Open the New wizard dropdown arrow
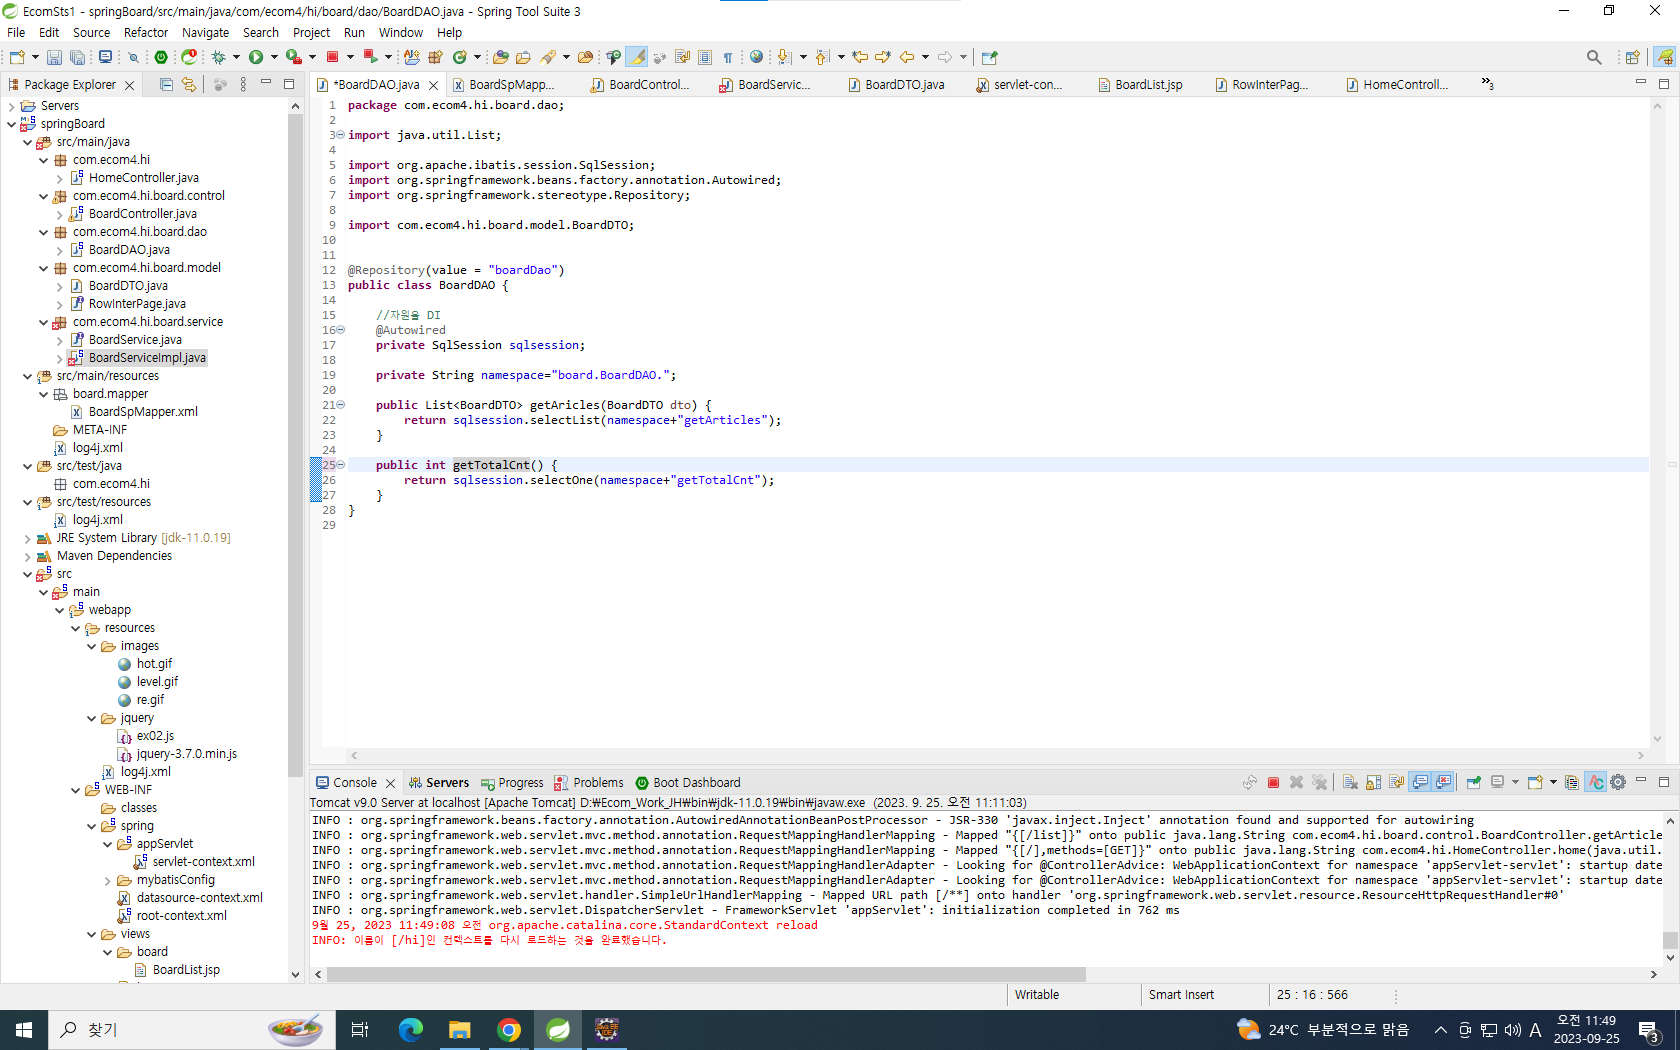 (35, 57)
